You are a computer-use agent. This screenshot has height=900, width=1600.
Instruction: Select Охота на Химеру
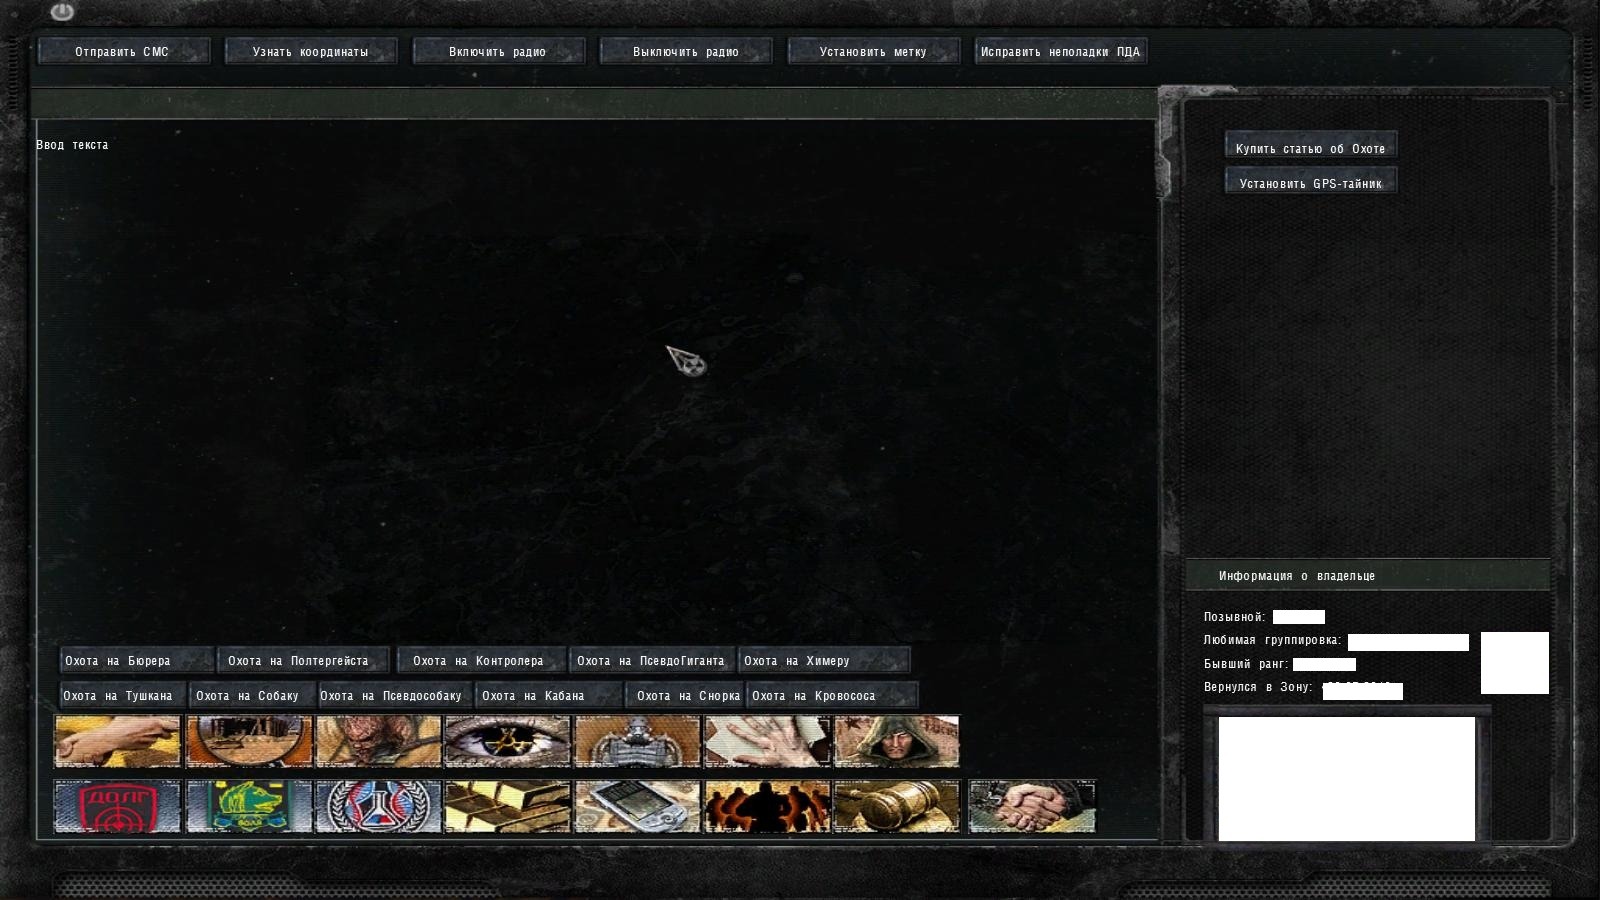[x=824, y=660]
